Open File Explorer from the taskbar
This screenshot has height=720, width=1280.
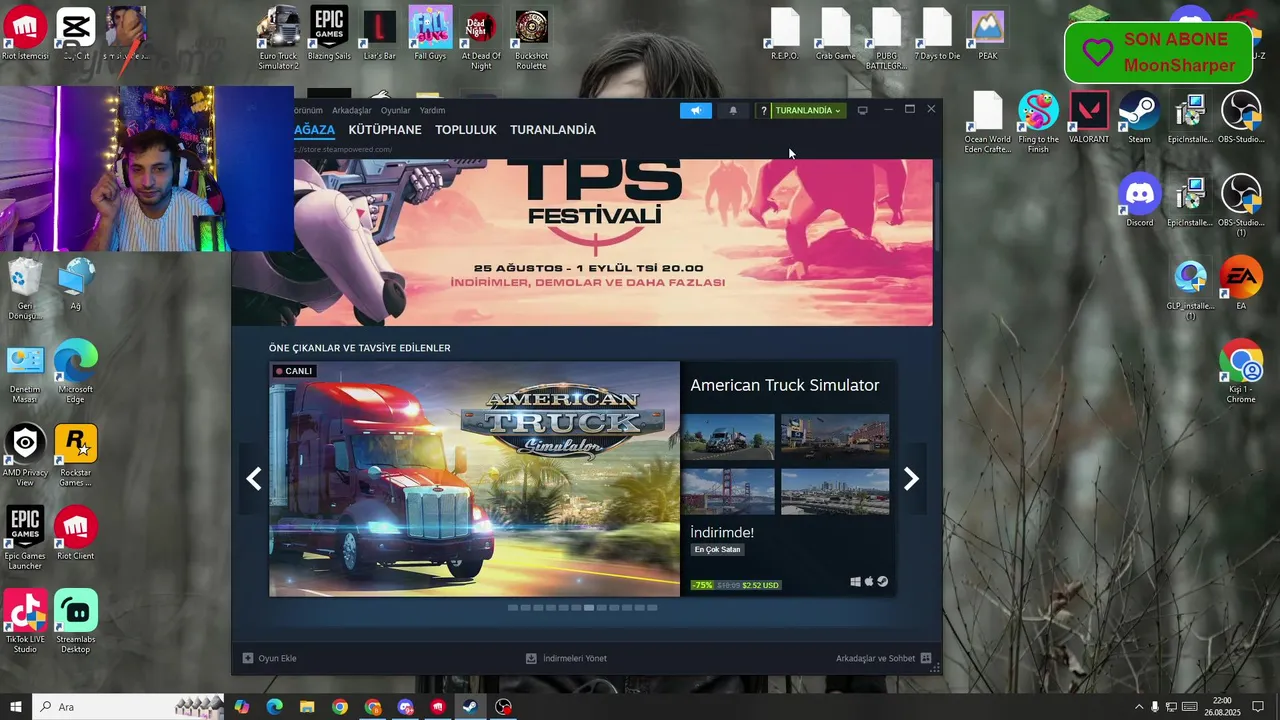pyautogui.click(x=307, y=707)
